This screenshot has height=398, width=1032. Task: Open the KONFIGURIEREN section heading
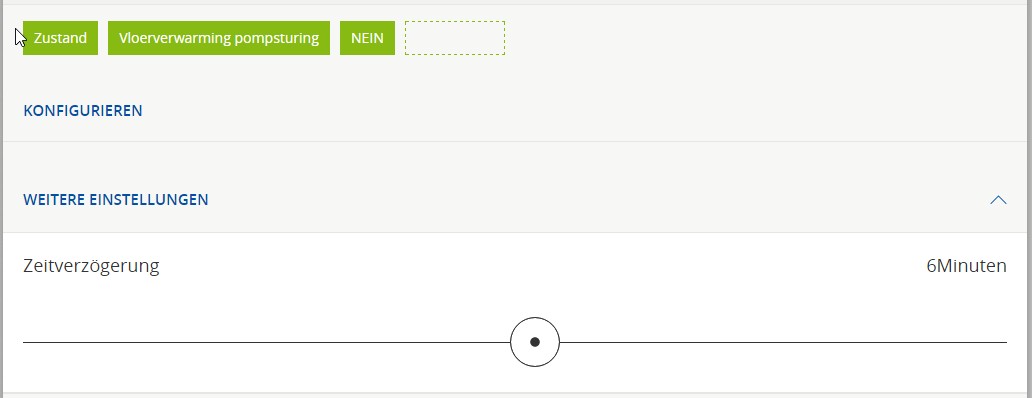pyautogui.click(x=83, y=111)
